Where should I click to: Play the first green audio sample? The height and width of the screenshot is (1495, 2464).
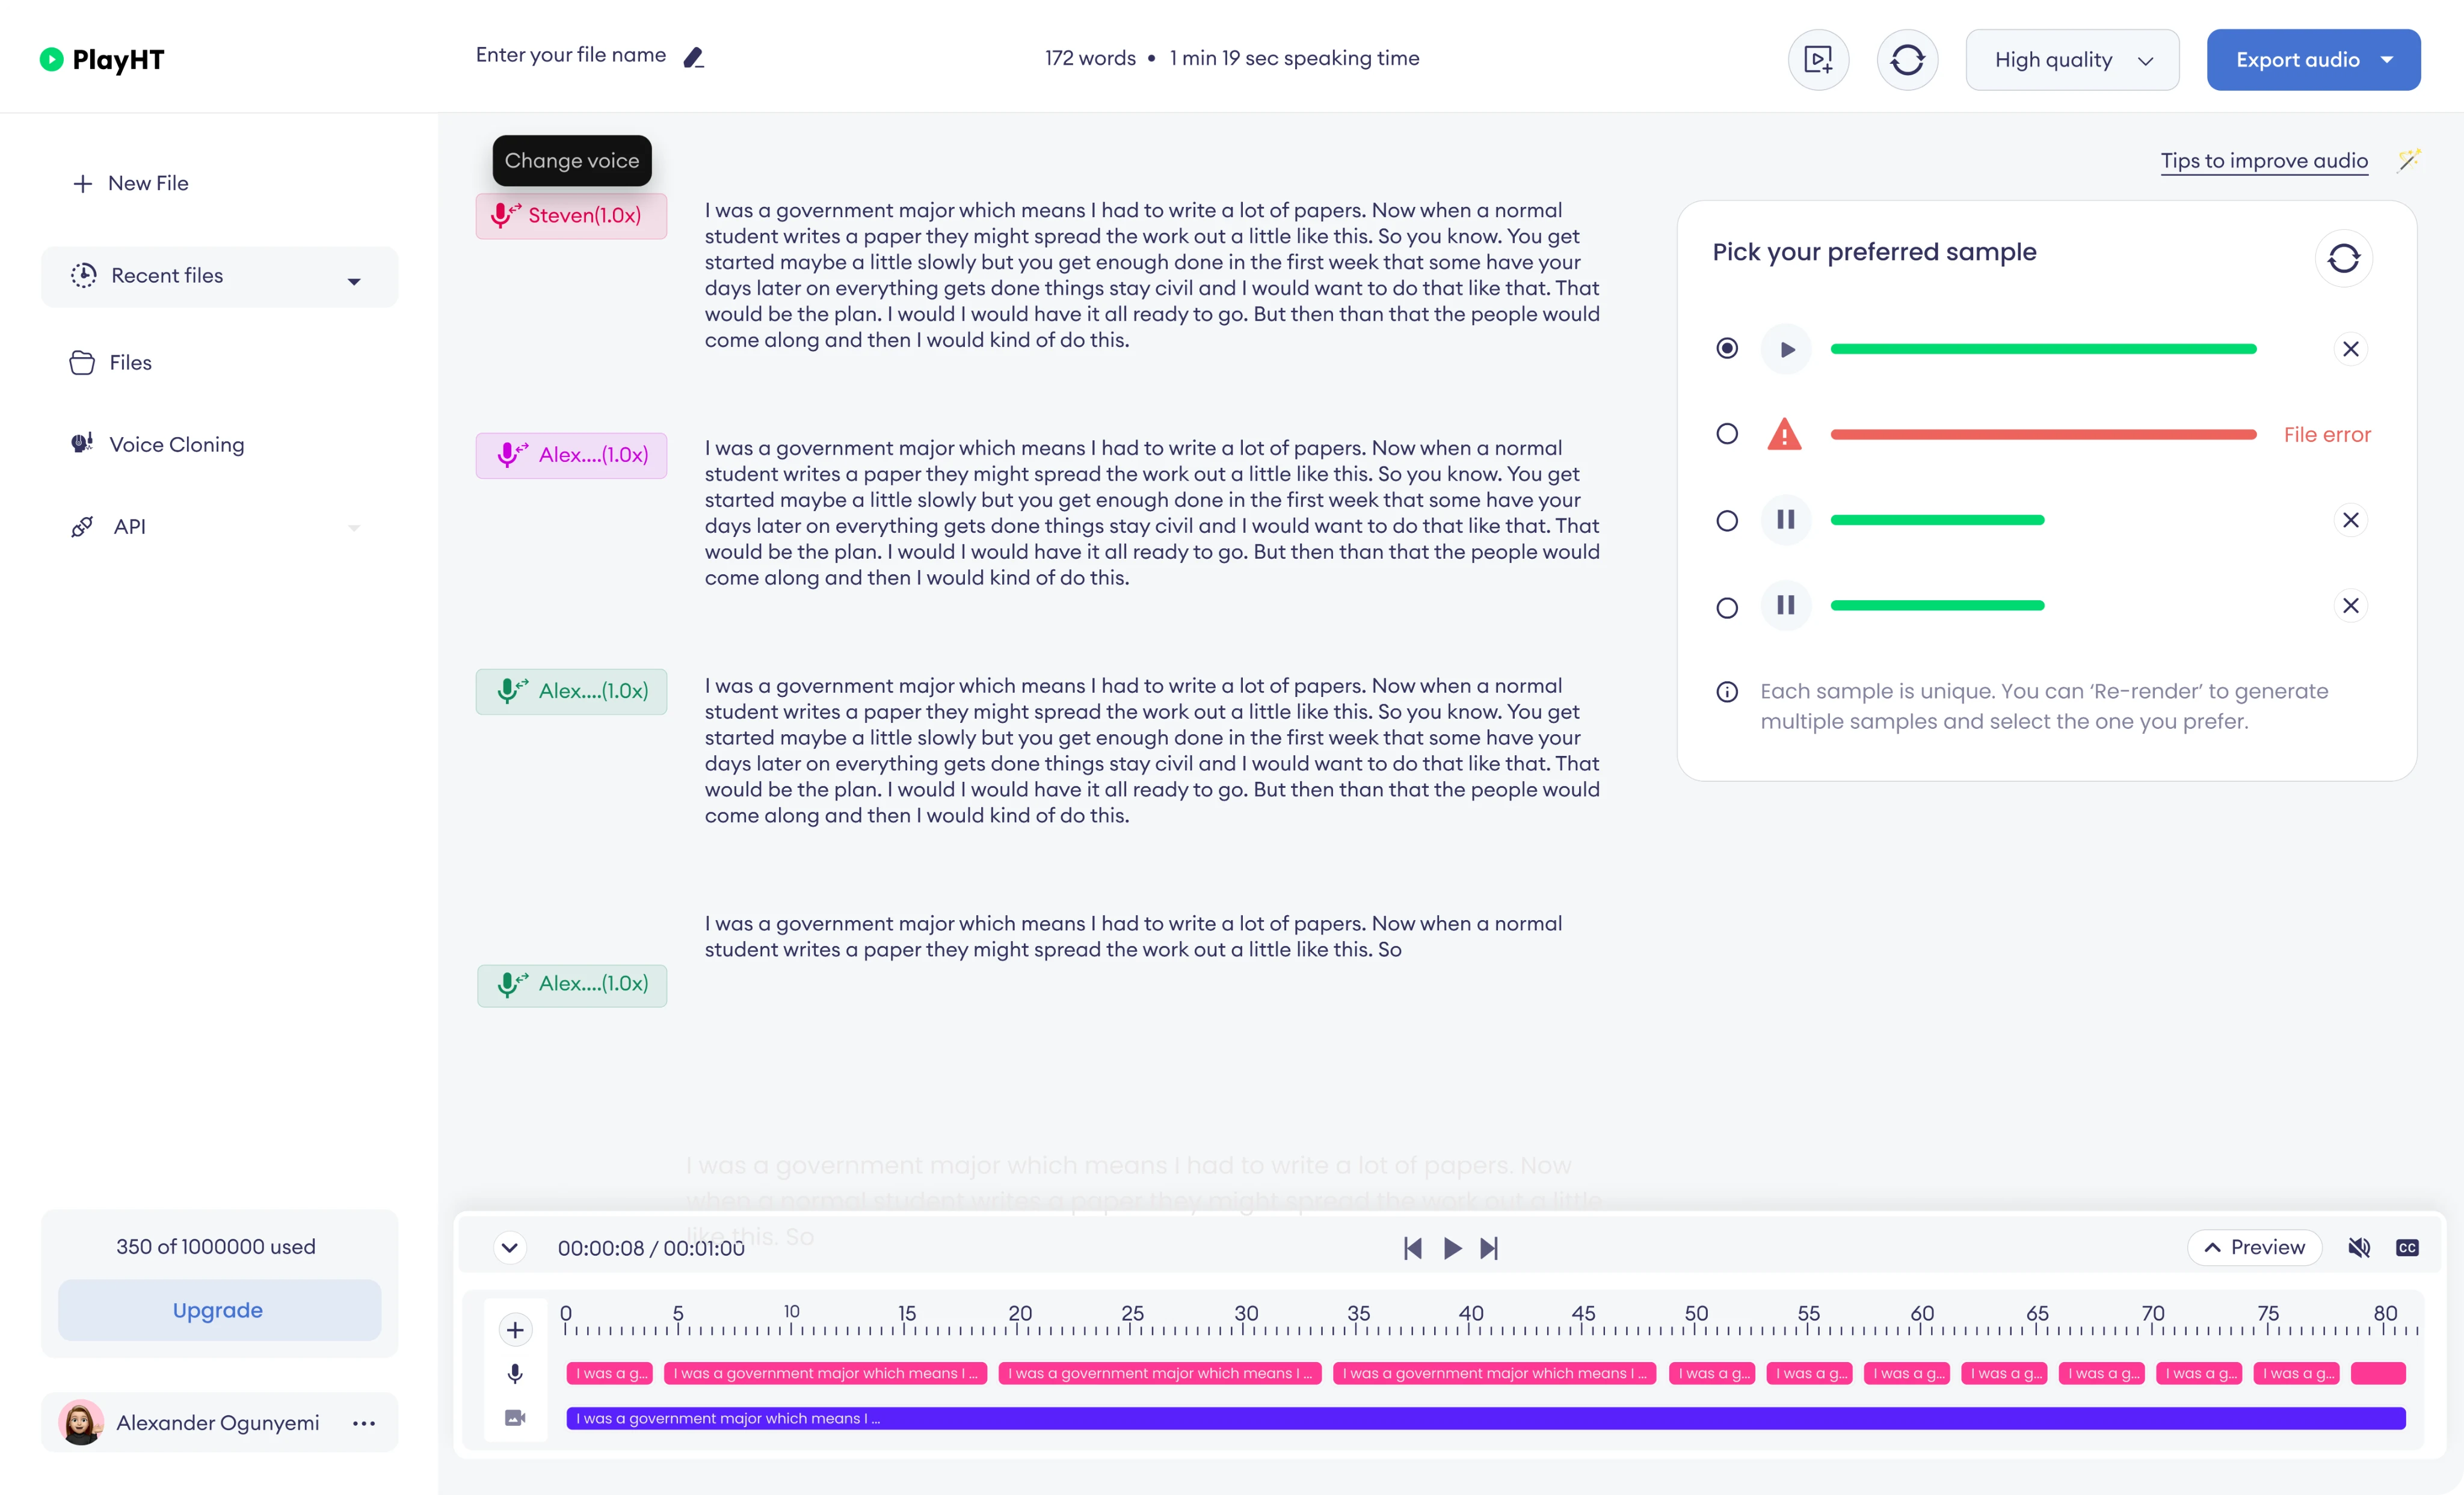pos(1786,349)
